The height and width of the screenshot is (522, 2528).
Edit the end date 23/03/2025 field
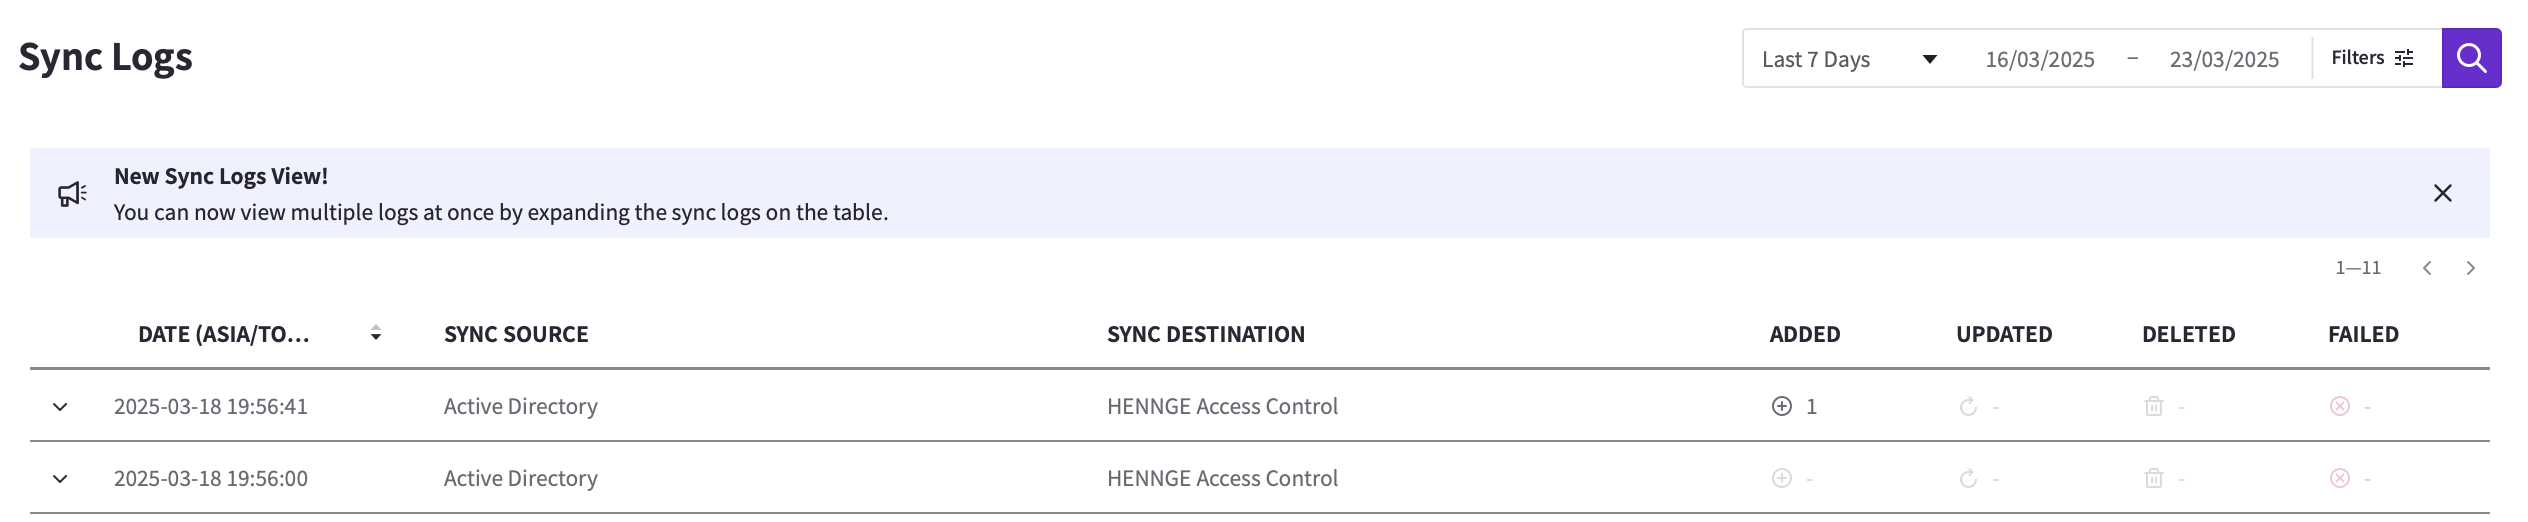pos(2224,59)
